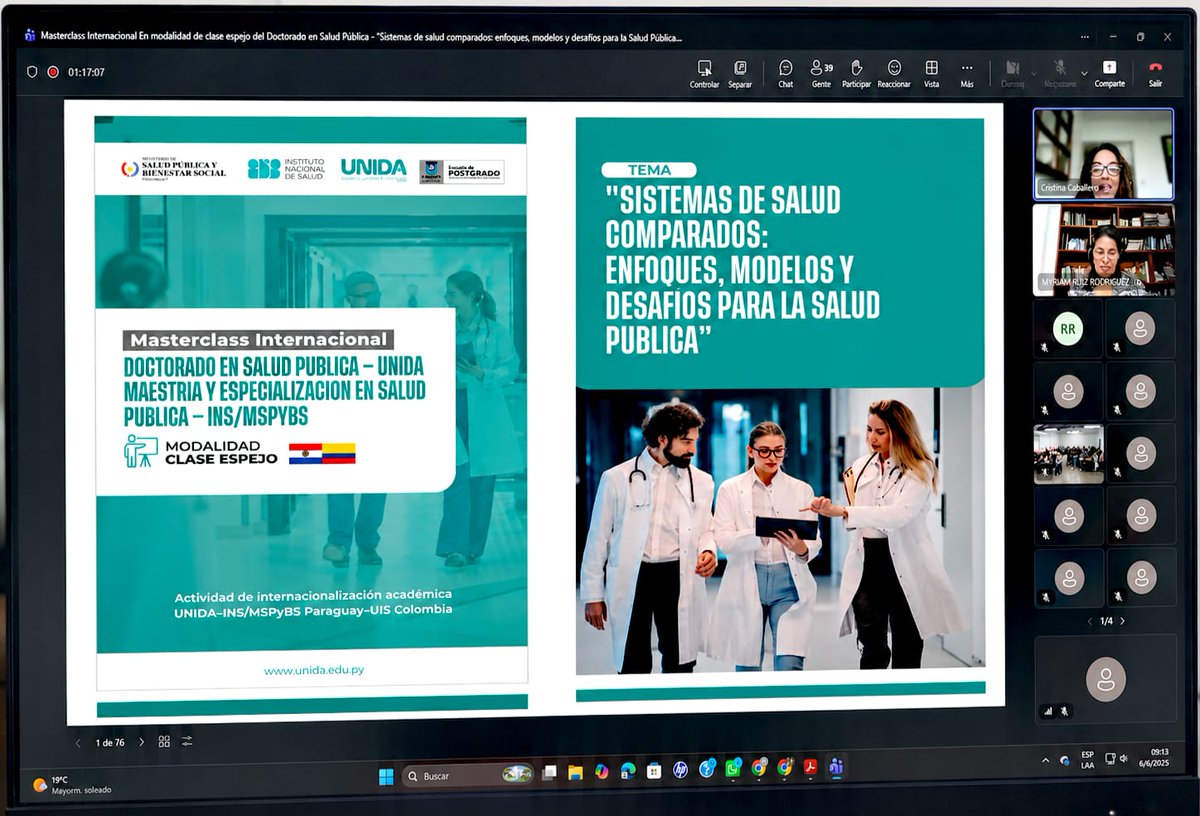Open the slide grid overview icon
The width and height of the screenshot is (1200, 816).
(164, 742)
